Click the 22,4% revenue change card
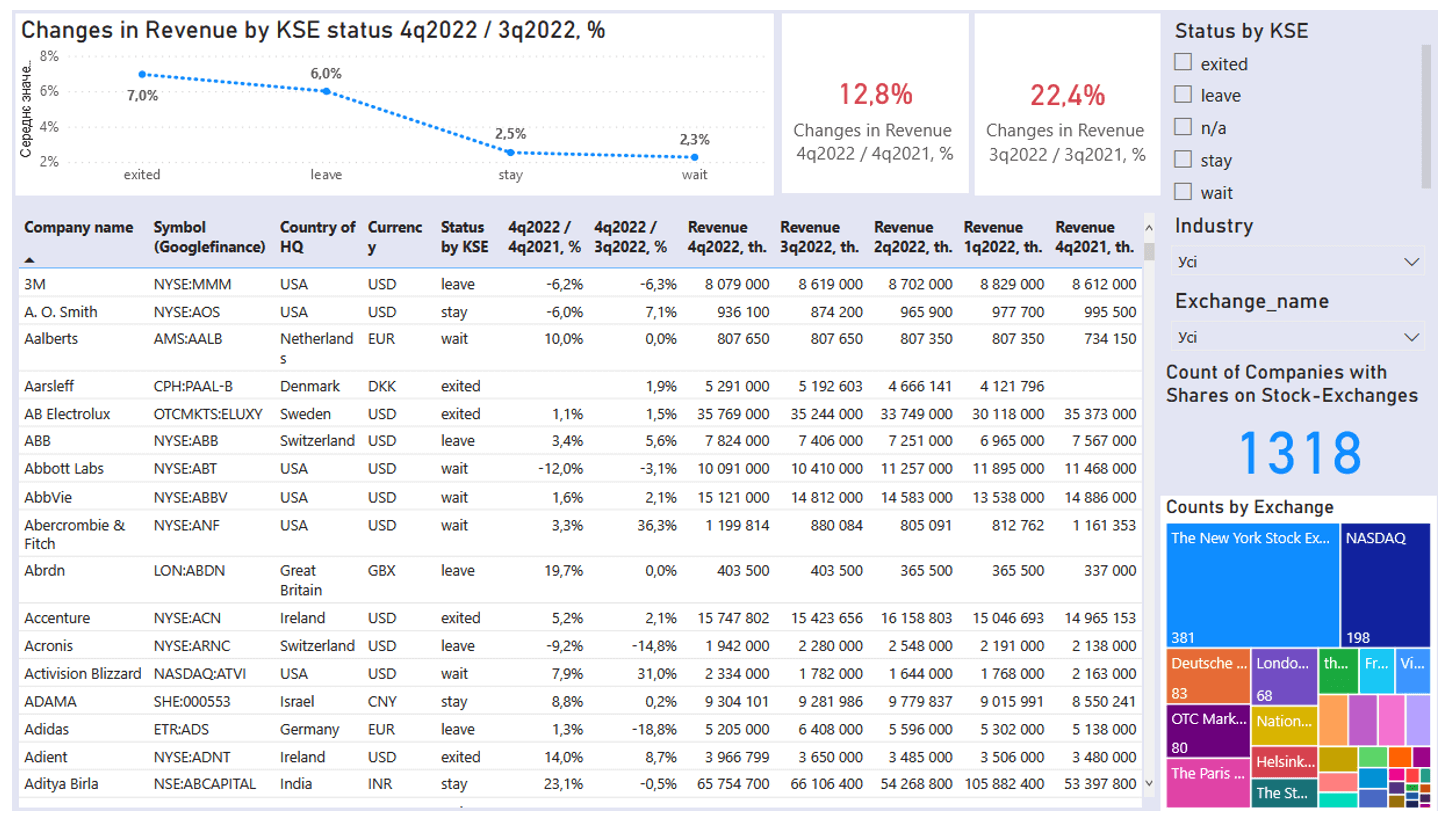1446x824 pixels. click(1067, 104)
